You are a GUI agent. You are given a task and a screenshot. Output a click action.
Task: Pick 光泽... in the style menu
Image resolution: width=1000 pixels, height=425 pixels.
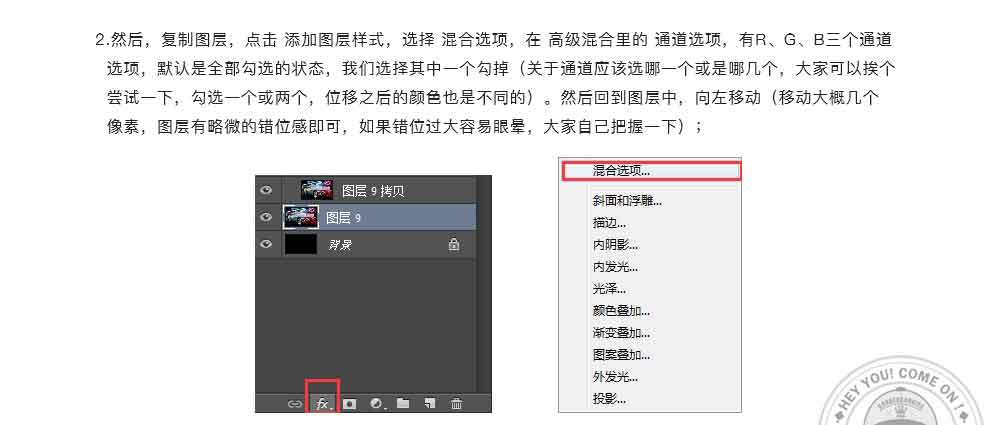[x=609, y=289]
